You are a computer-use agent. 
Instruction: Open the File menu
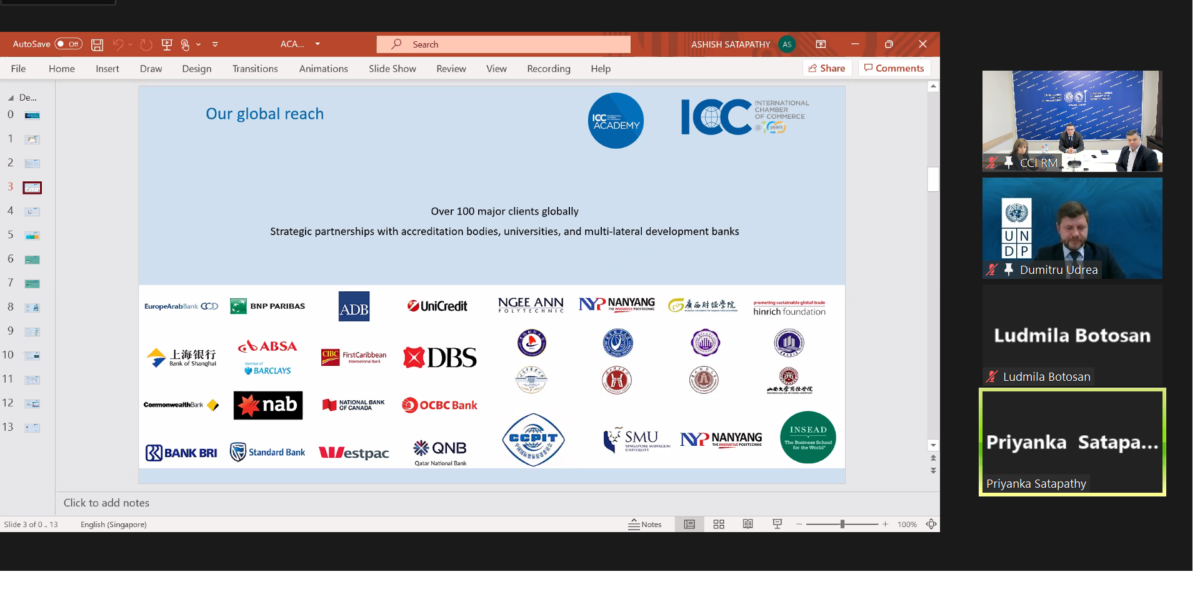18,69
